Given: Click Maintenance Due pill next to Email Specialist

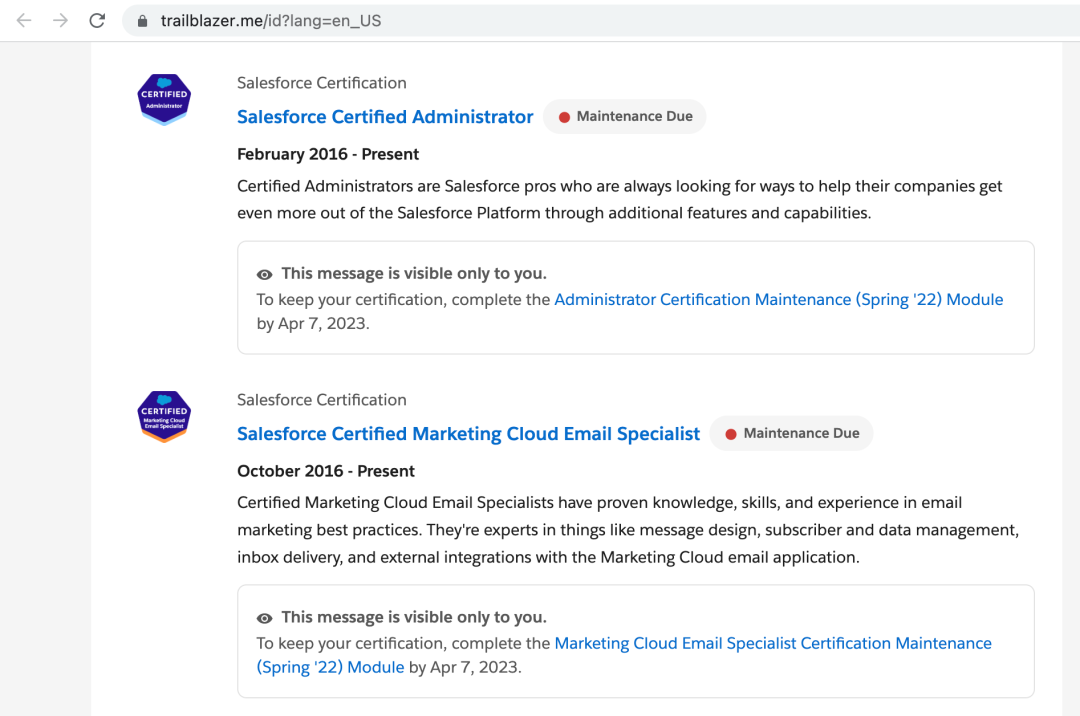Looking at the screenshot, I should tap(791, 433).
